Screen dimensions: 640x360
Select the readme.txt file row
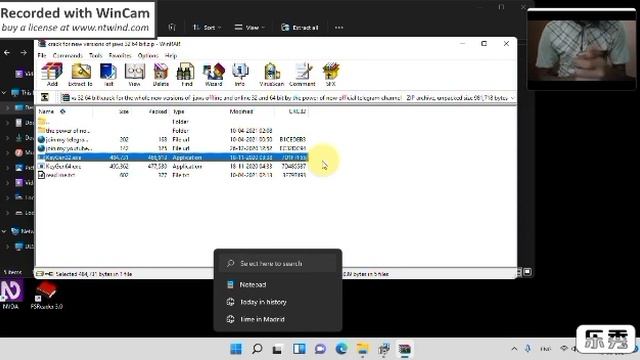172,175
